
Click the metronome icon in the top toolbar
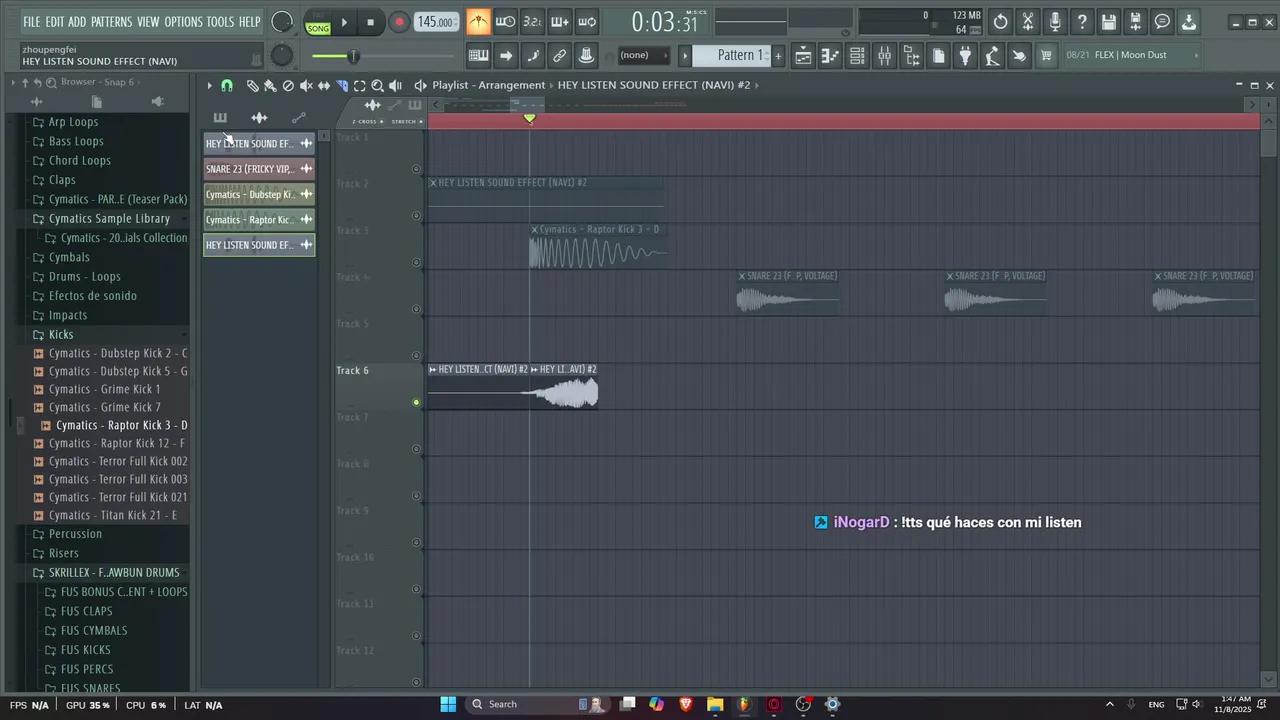[x=479, y=22]
